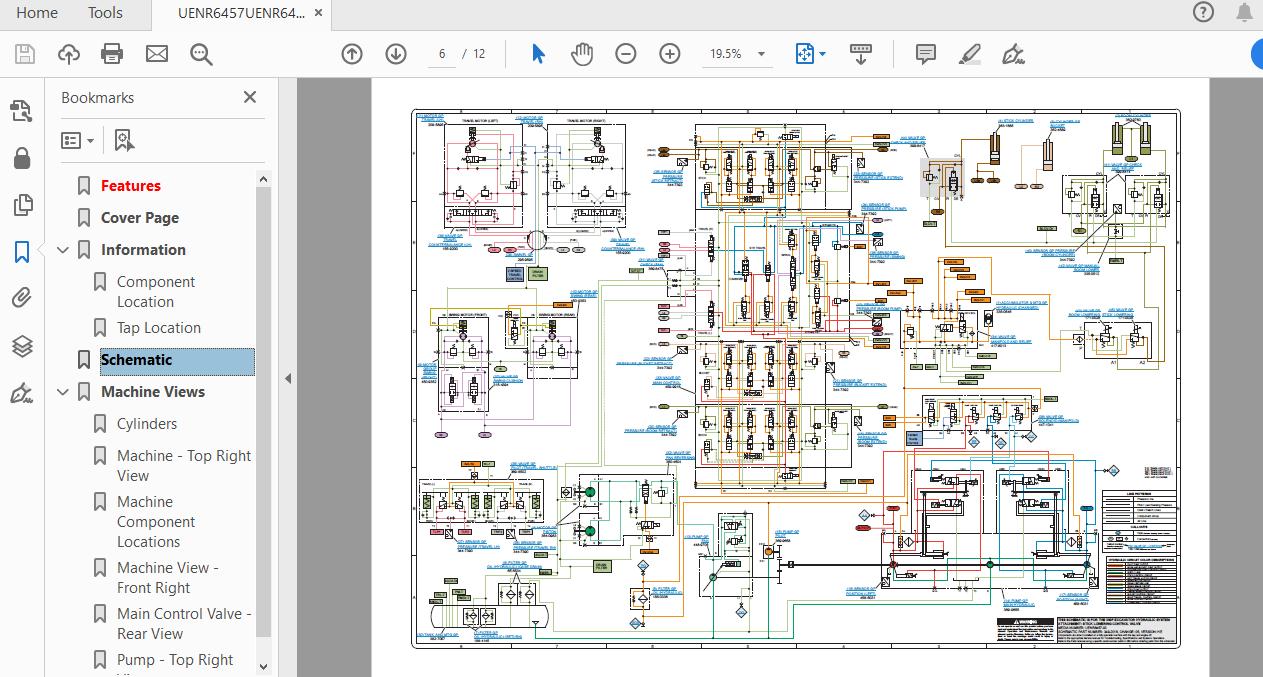This screenshot has height=677, width=1263.
Task: Click the Print file icon
Action: coord(112,54)
